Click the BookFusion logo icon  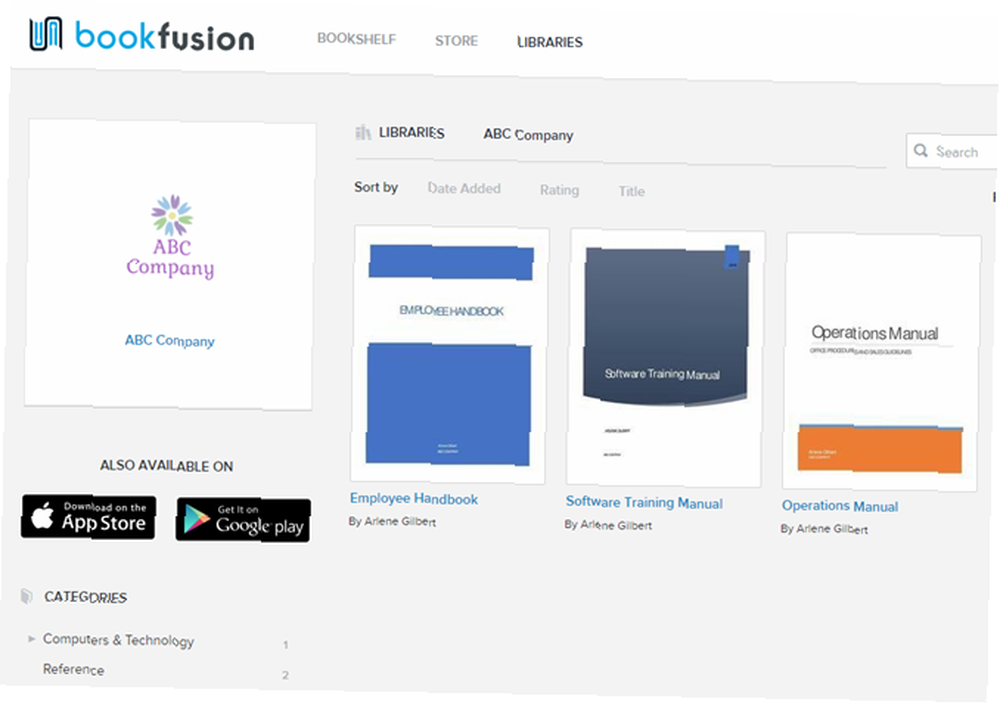[46, 34]
